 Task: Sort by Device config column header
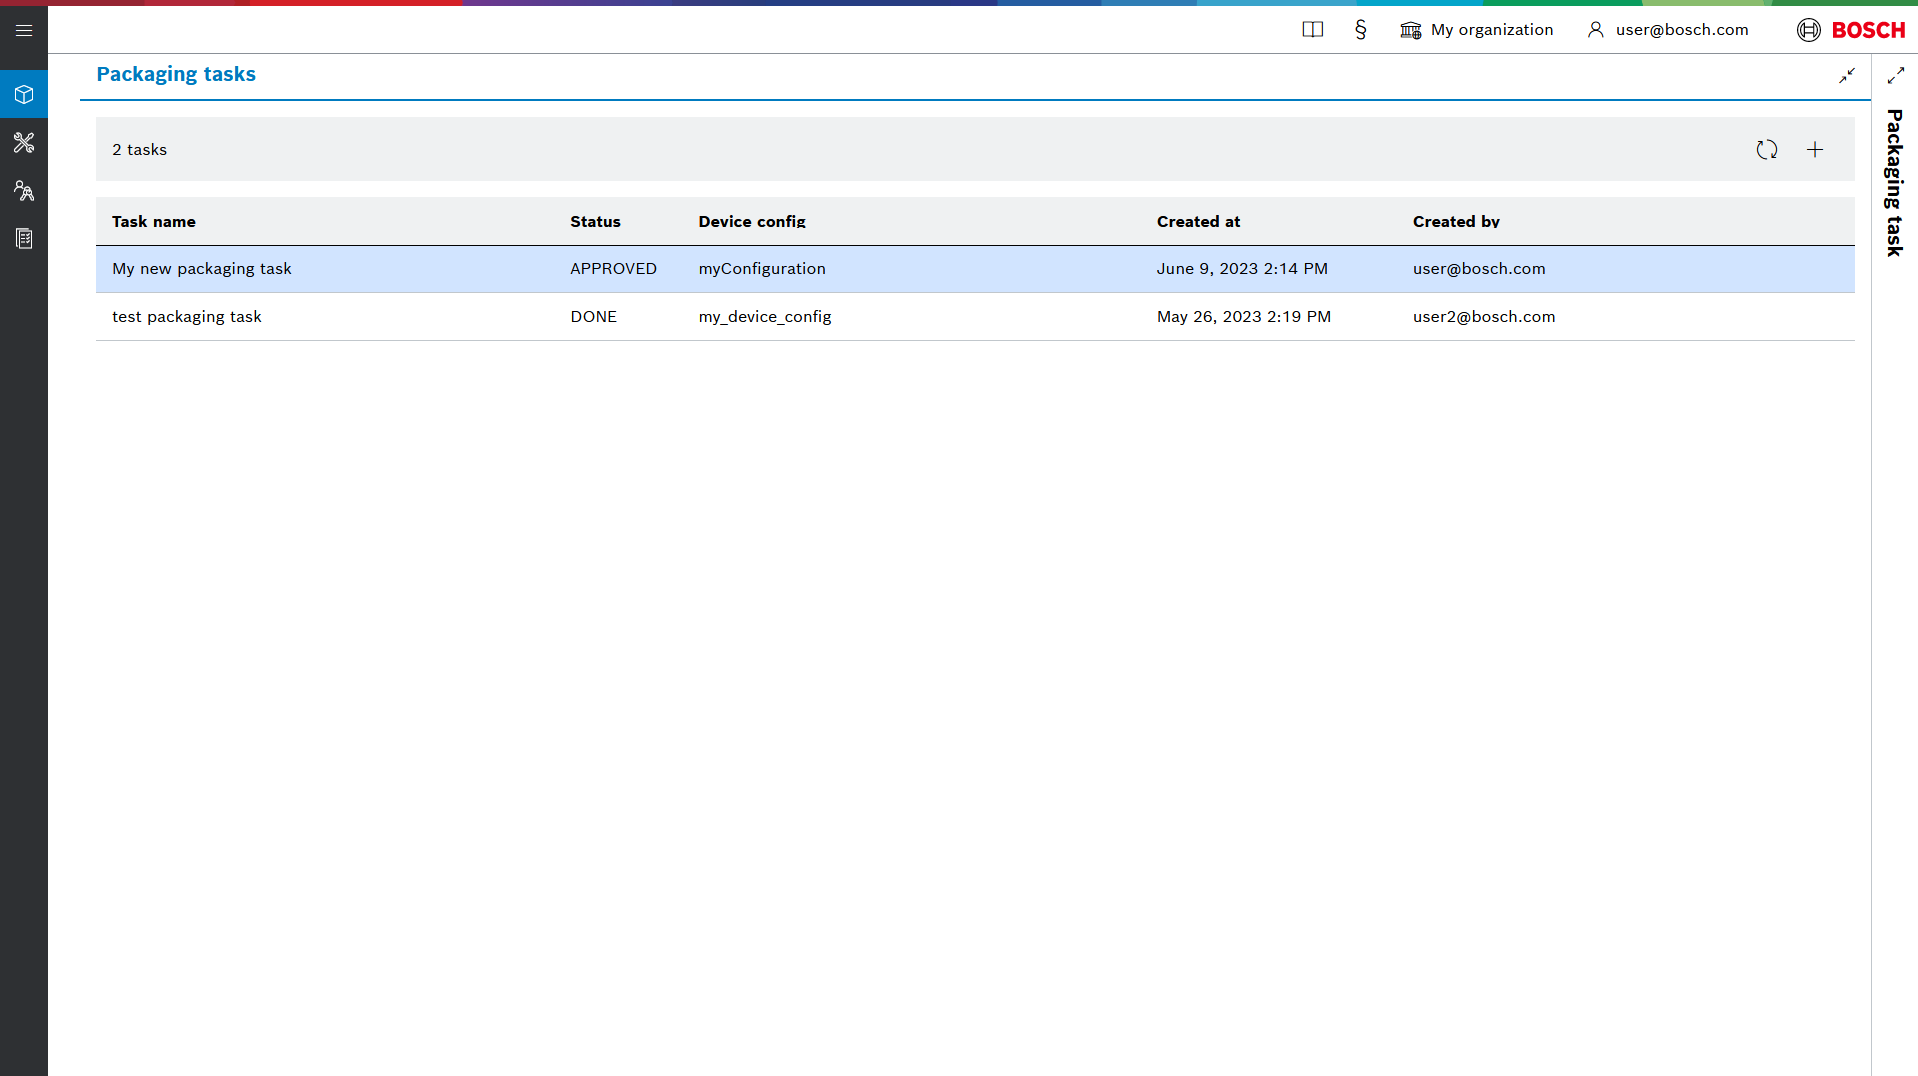[752, 222]
